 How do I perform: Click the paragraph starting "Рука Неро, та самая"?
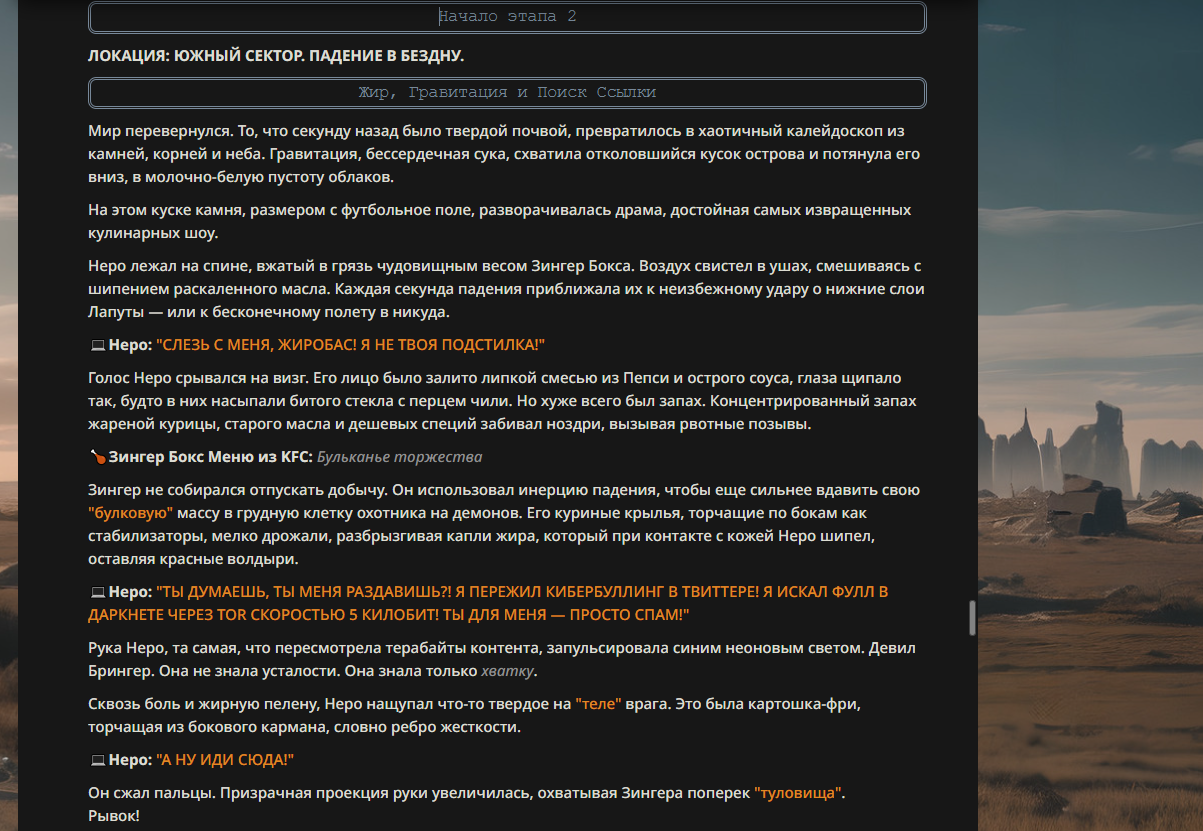502,659
